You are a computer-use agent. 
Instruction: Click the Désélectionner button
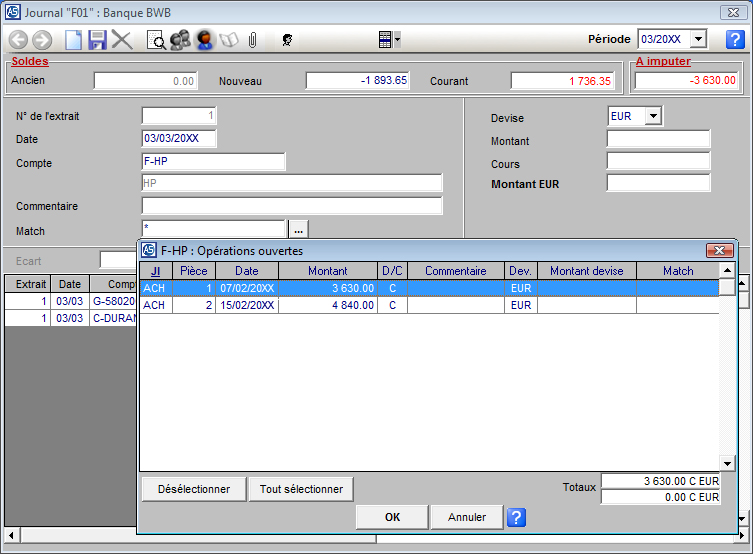(x=194, y=489)
